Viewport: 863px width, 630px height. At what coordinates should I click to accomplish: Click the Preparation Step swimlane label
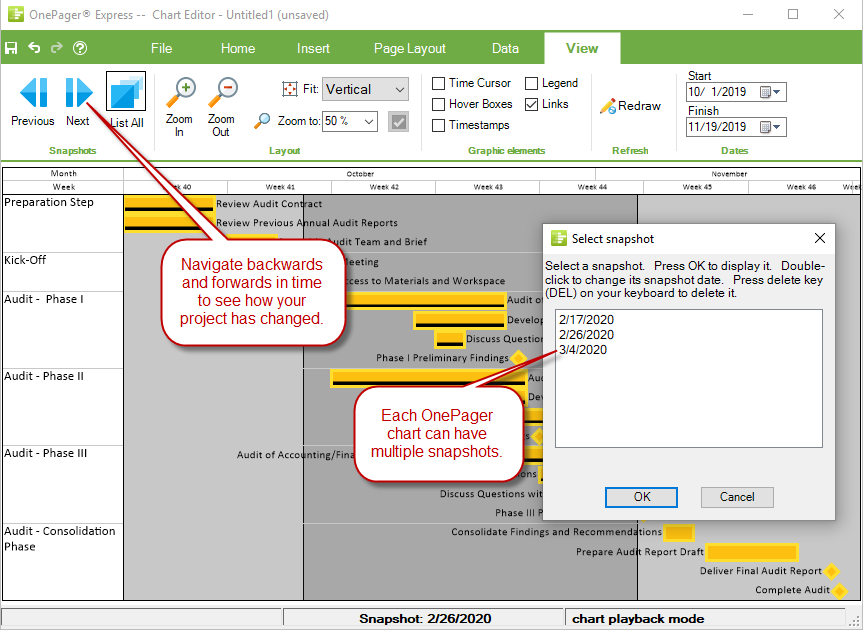pos(49,202)
